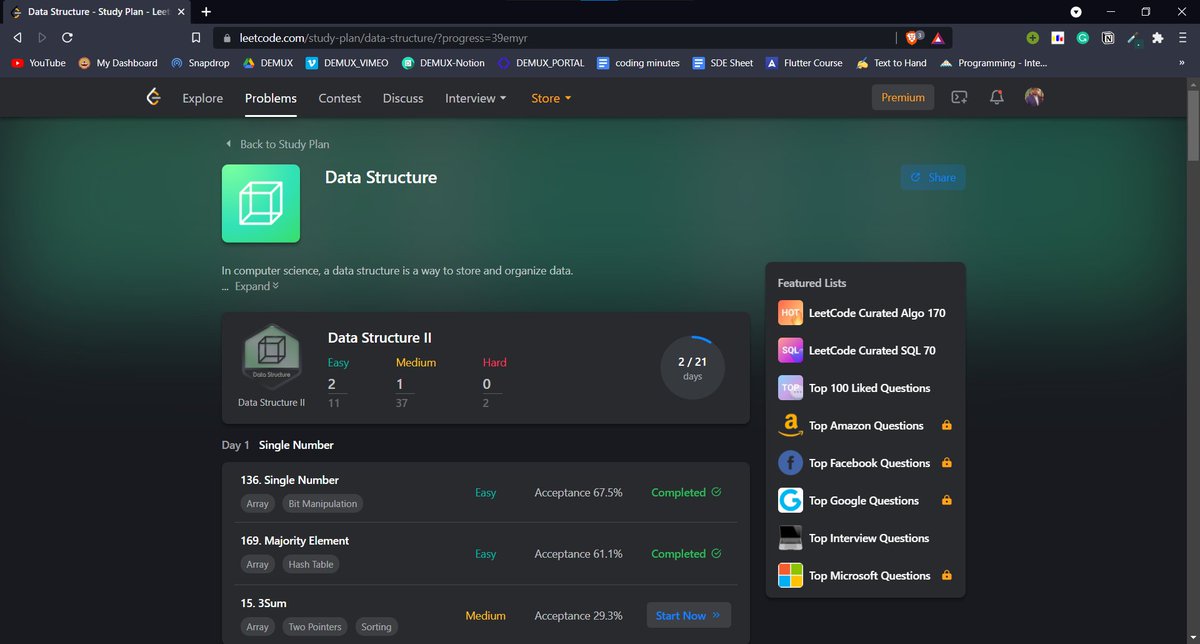1200x644 pixels.
Task: Bookmark this page icon in address bar
Action: pyautogui.click(x=196, y=37)
